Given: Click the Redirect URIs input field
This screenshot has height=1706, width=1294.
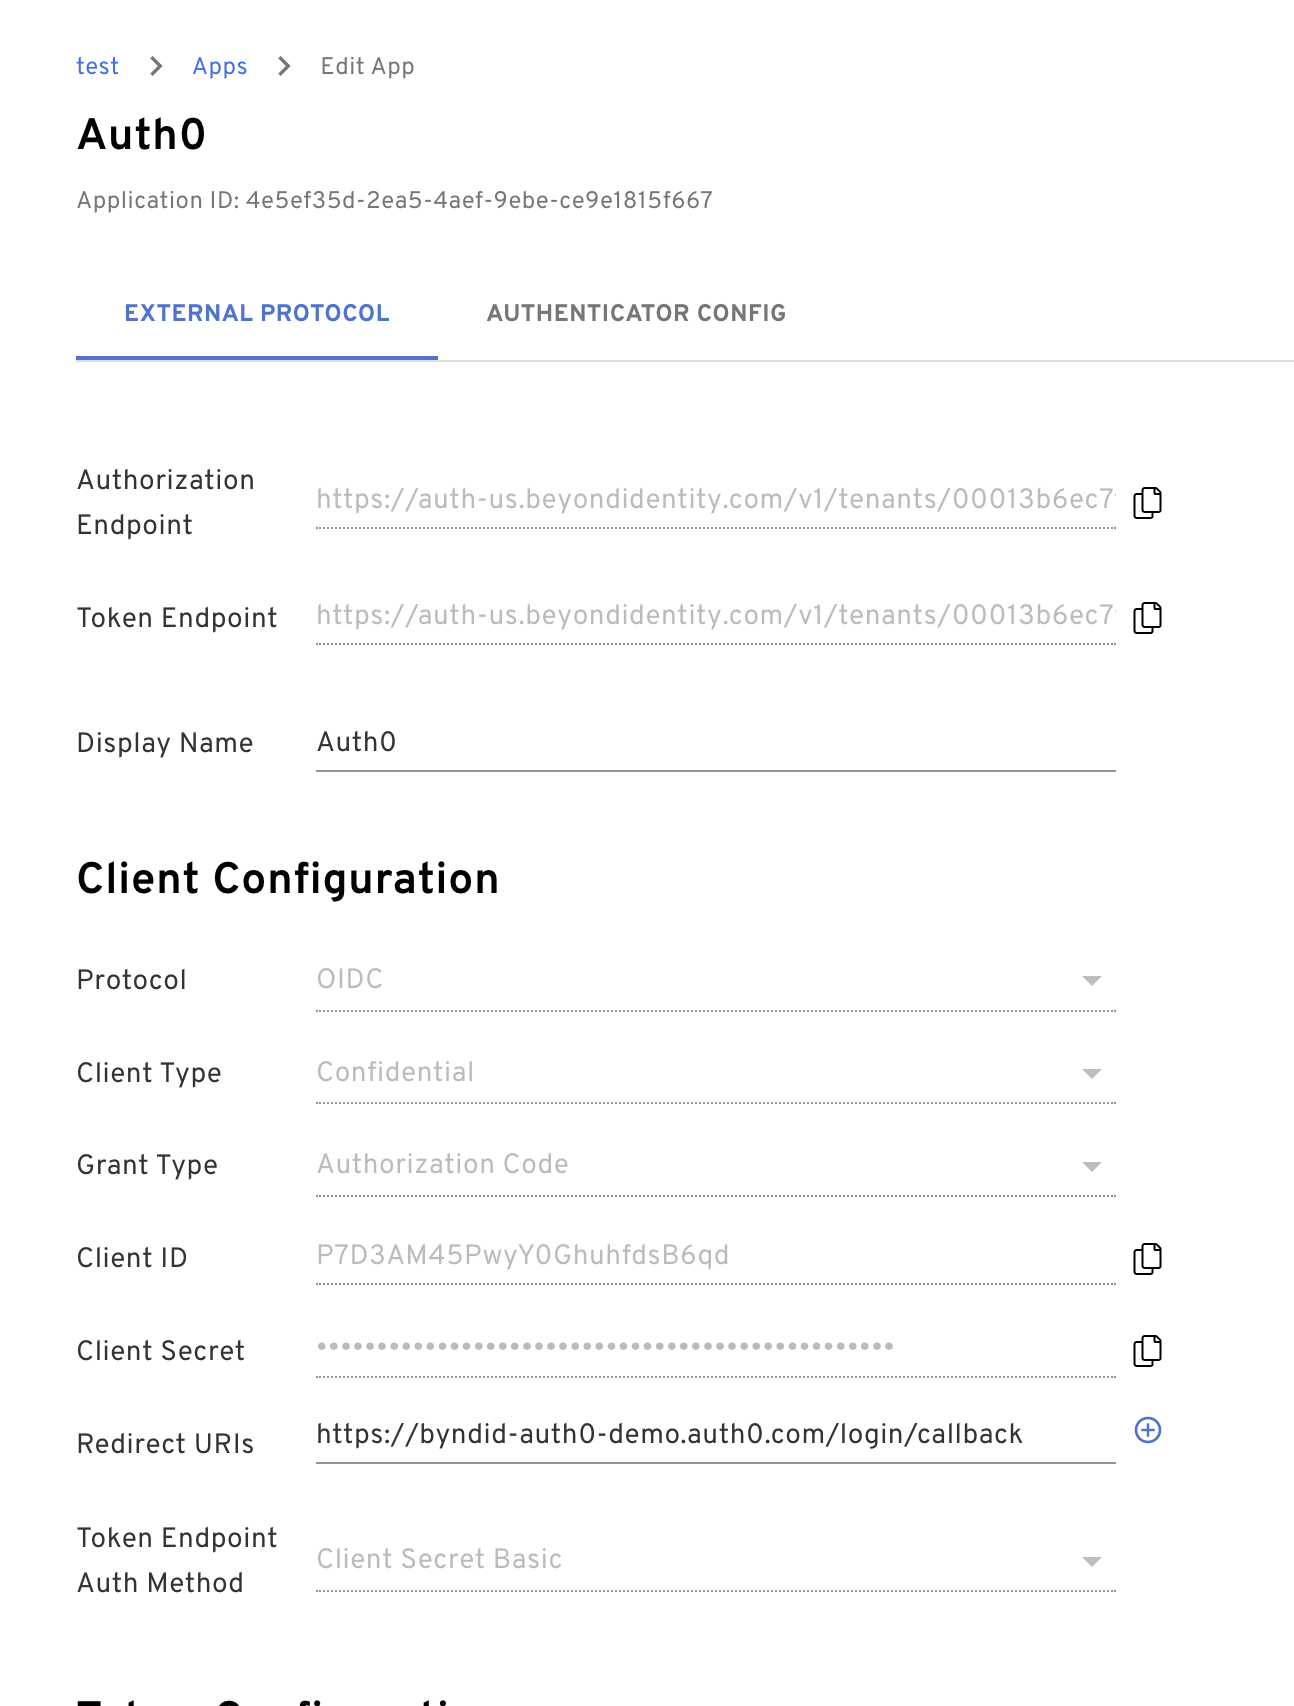Looking at the screenshot, I should pyautogui.click(x=716, y=1435).
